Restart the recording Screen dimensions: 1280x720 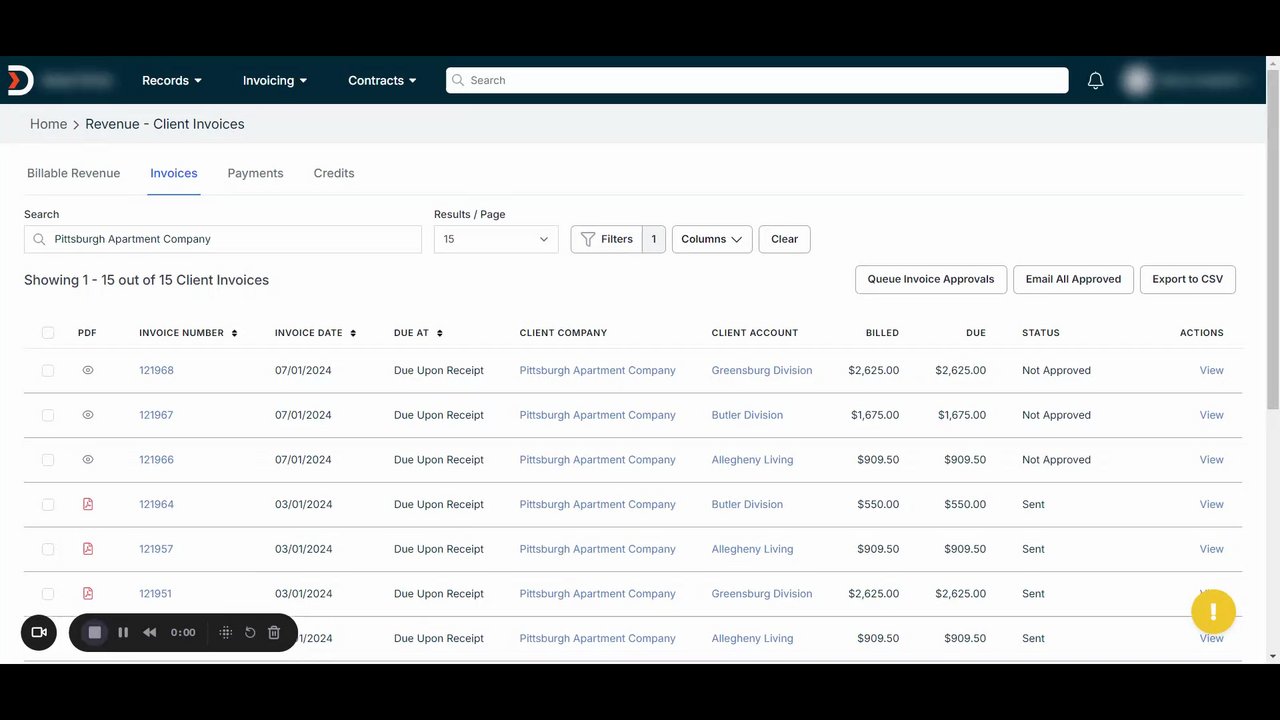[250, 632]
